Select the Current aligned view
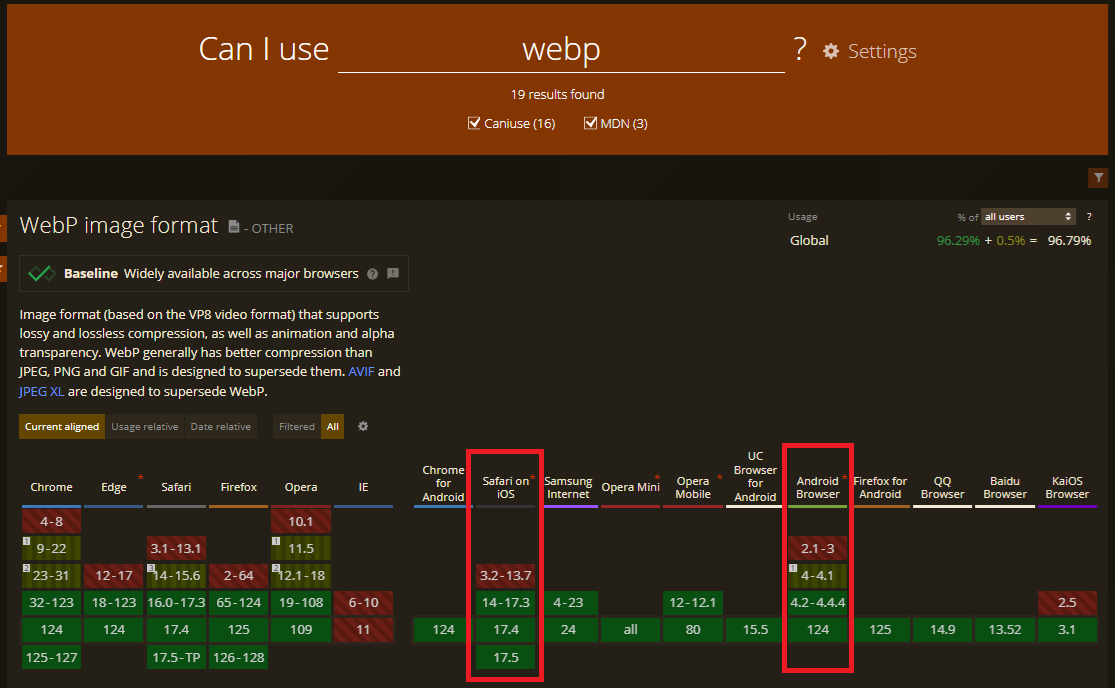 pyautogui.click(x=62, y=426)
